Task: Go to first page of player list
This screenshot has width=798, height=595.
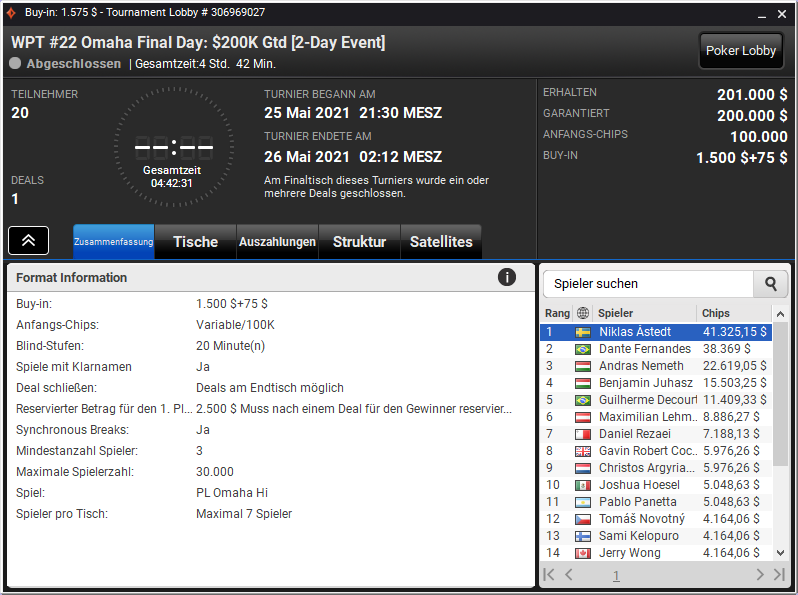Action: click(x=549, y=575)
